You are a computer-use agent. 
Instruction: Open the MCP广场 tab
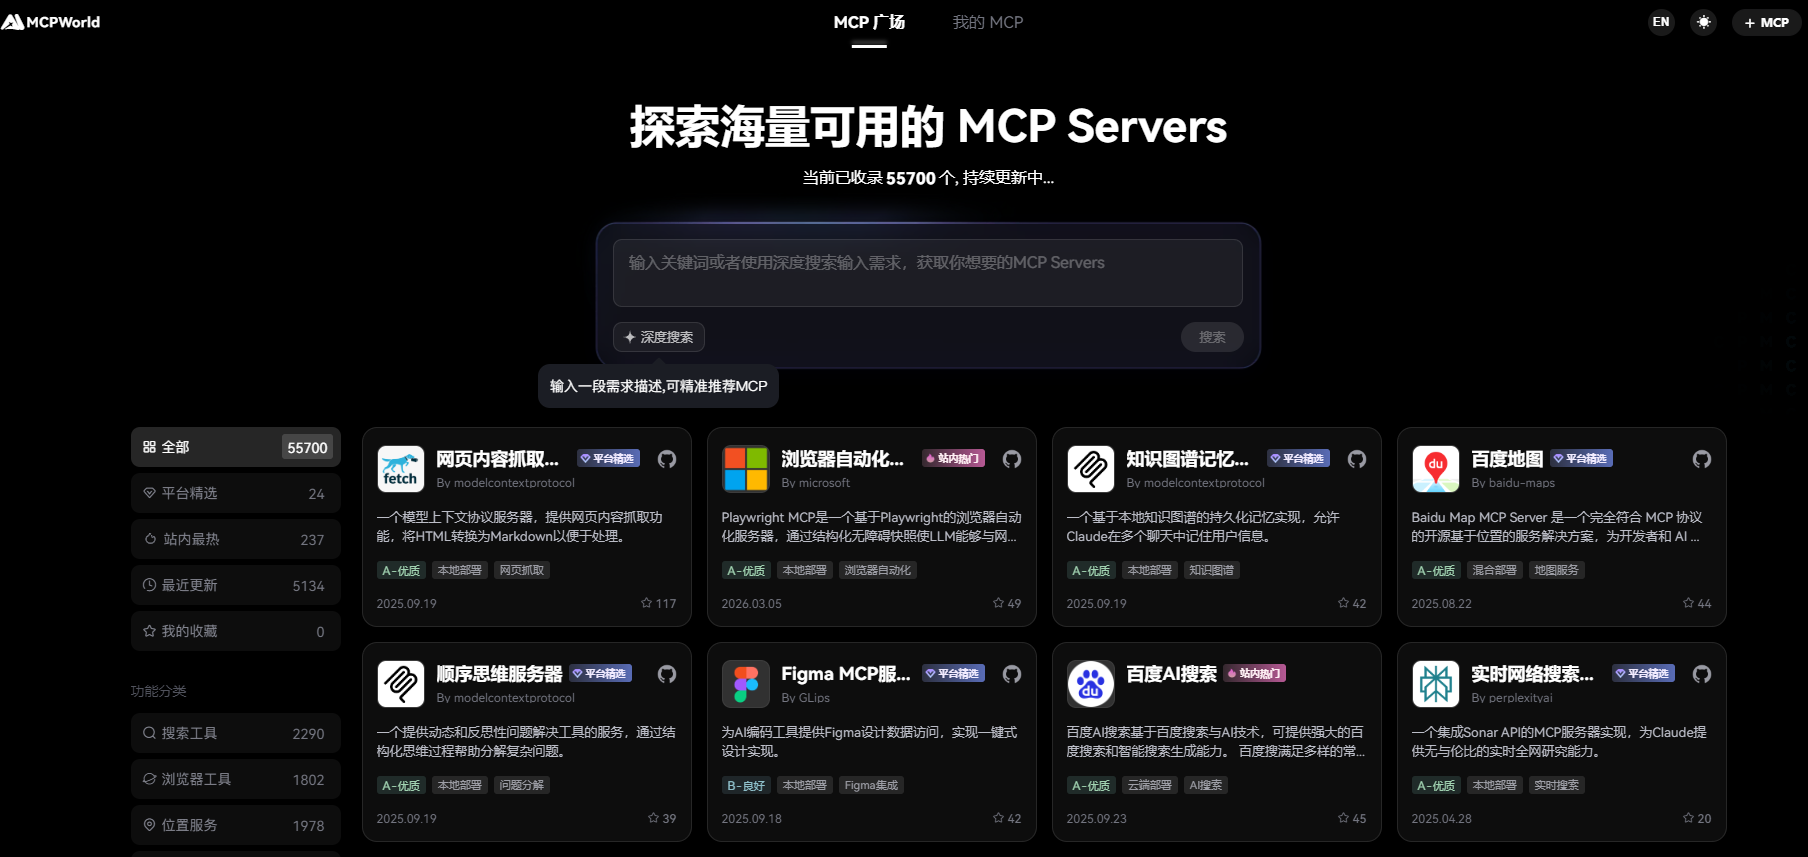click(x=869, y=22)
